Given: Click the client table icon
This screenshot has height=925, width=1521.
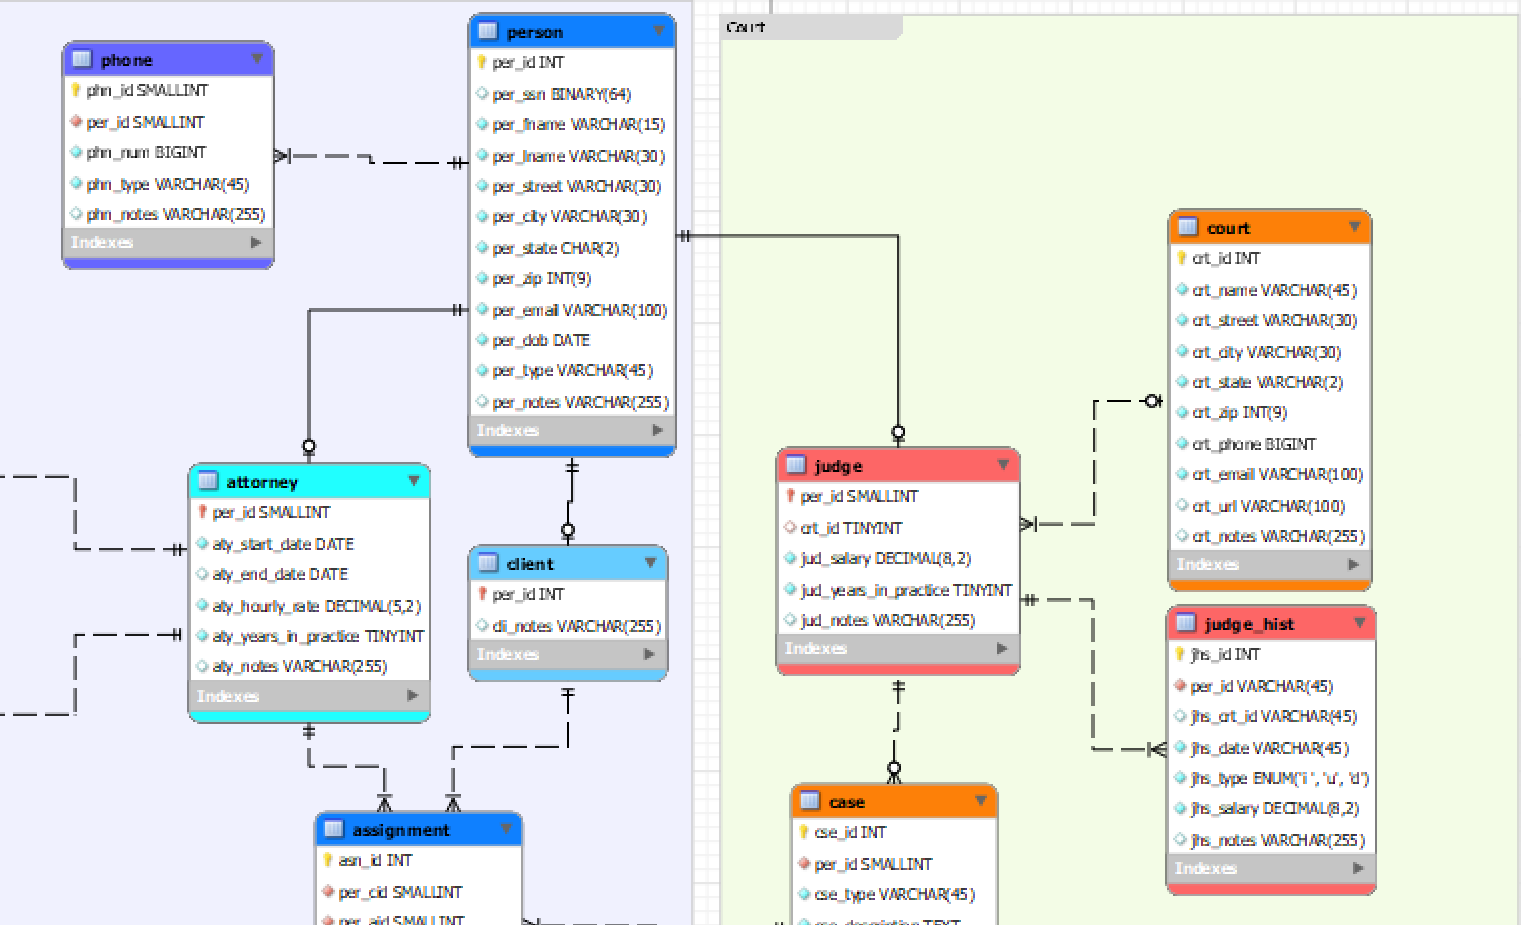Looking at the screenshot, I should tap(488, 563).
